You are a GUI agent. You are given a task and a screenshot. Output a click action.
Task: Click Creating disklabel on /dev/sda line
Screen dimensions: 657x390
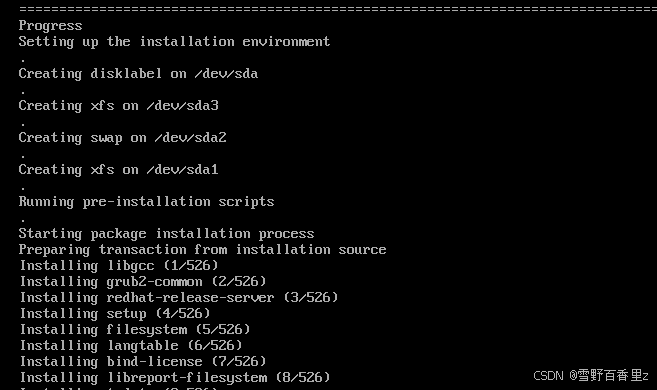click(138, 74)
